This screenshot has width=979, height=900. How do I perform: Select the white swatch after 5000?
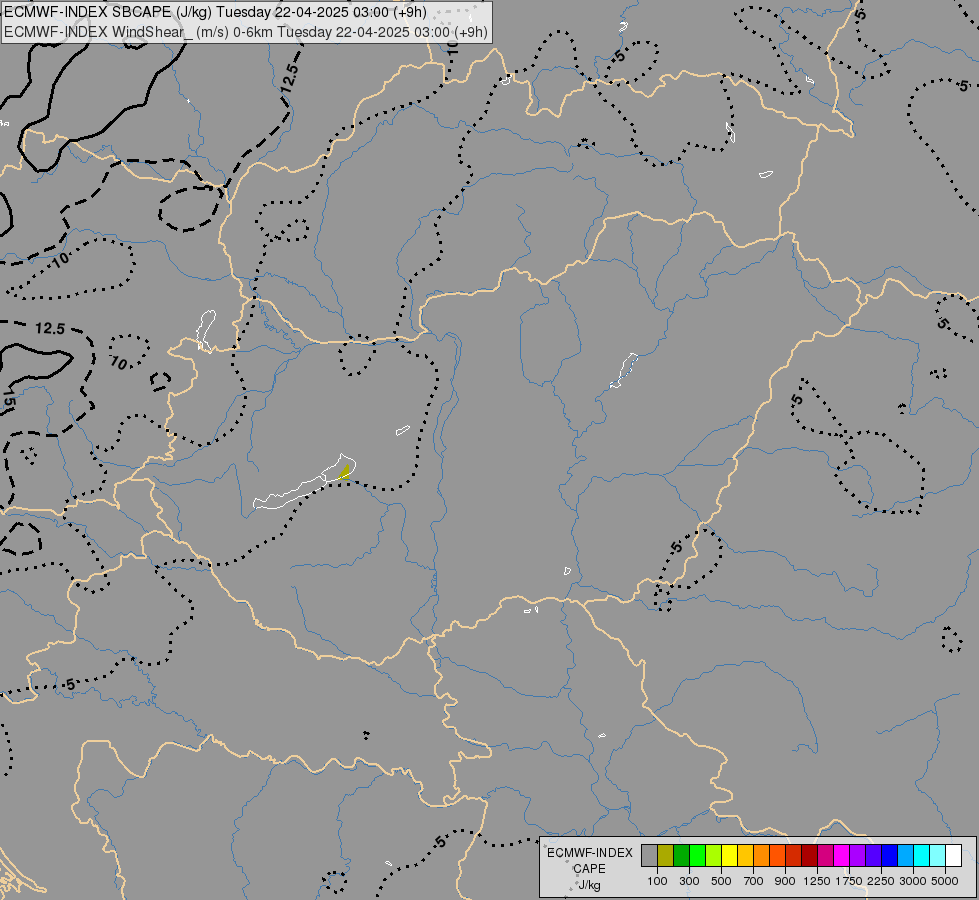[x=954, y=855]
